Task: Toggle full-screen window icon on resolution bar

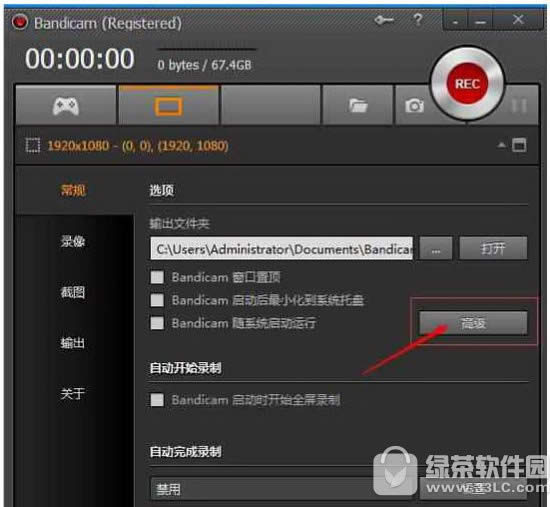Action: [519, 145]
